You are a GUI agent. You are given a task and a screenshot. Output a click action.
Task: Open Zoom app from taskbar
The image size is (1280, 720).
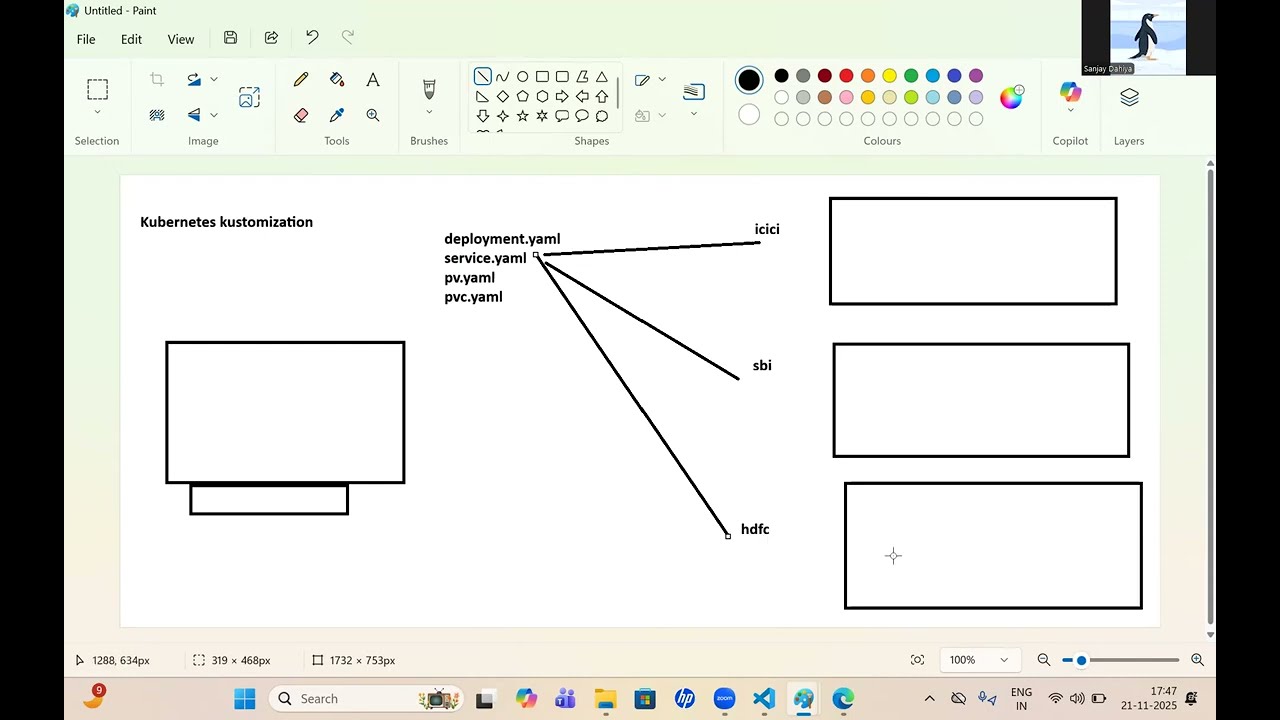[725, 699]
